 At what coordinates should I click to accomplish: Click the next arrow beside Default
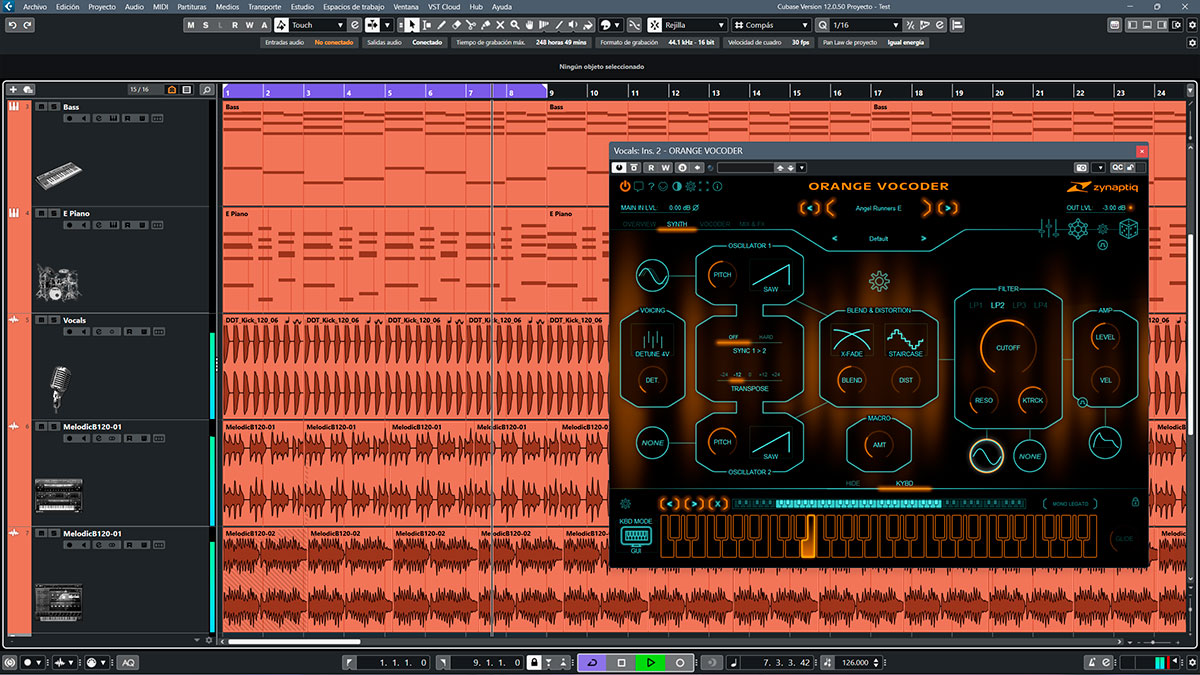923,239
